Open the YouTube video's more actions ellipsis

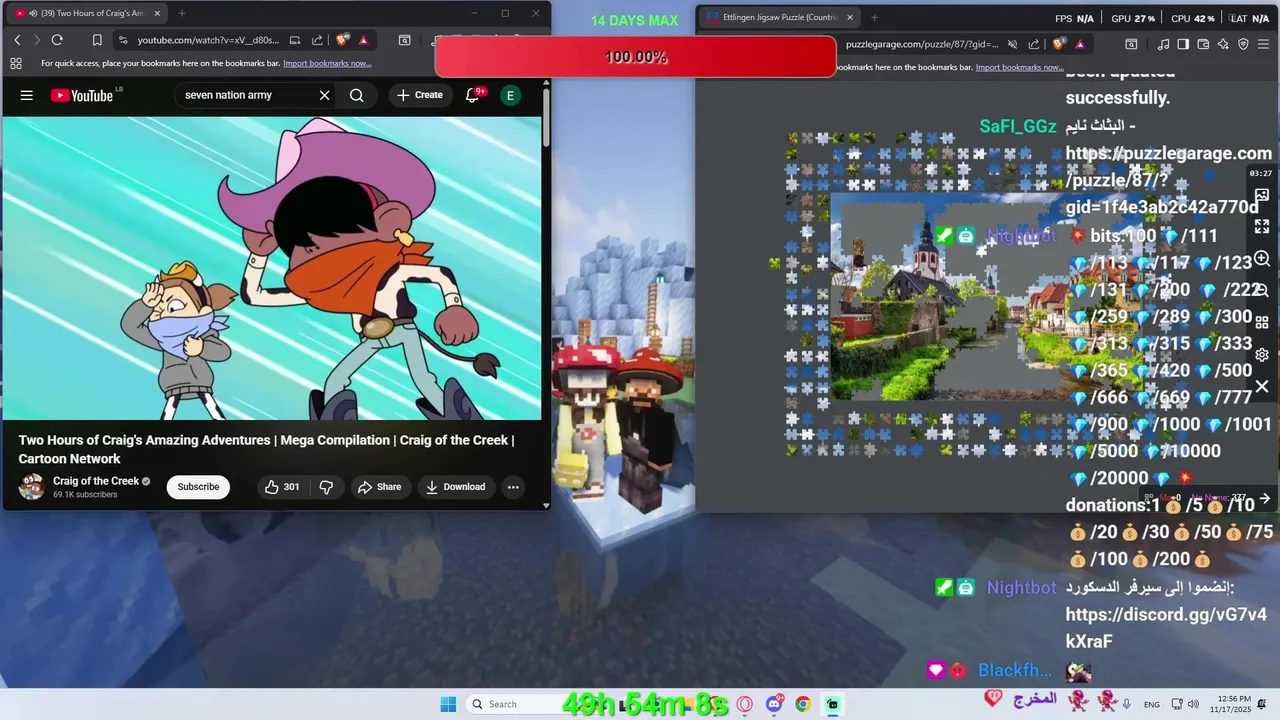pos(513,487)
